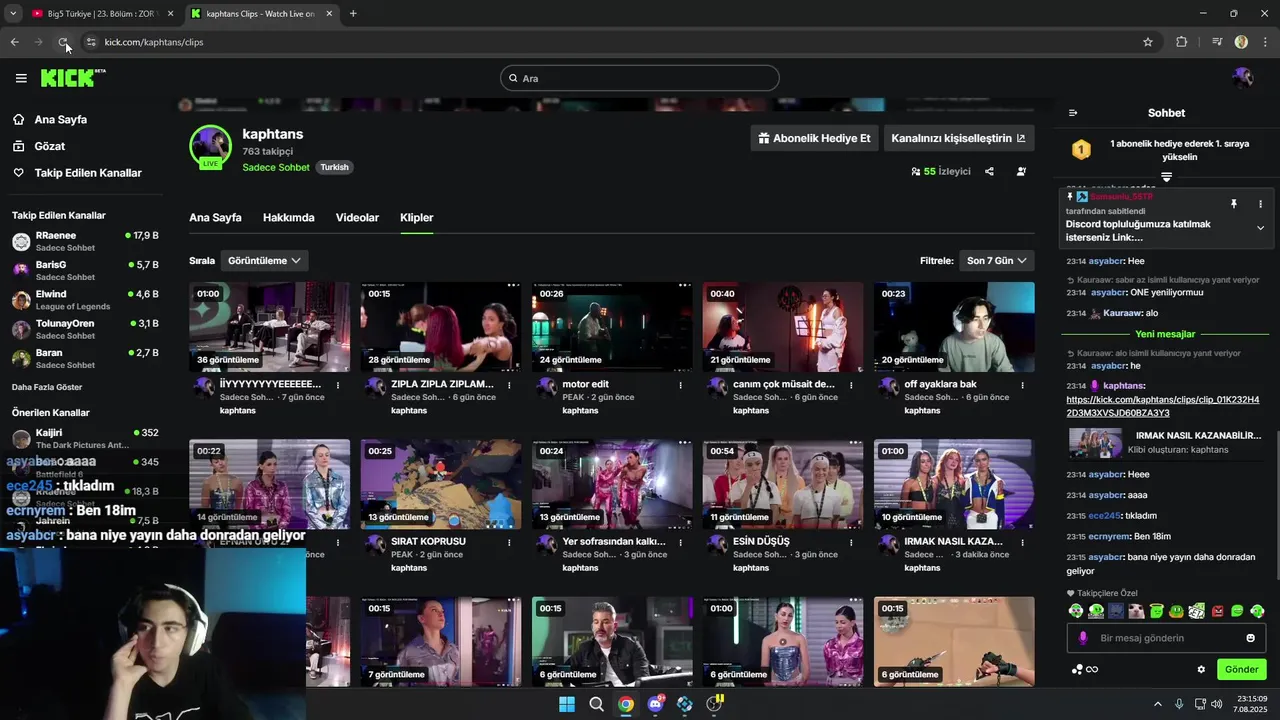Open chat settings gear icon

pyautogui.click(x=1201, y=669)
